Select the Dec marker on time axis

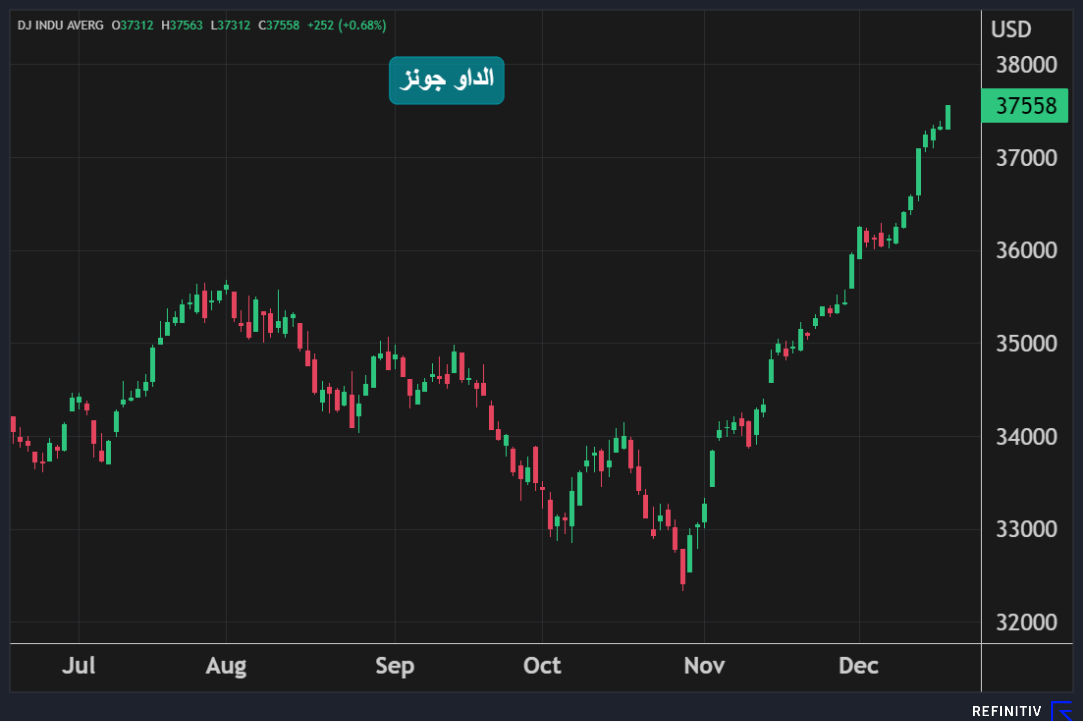click(858, 666)
